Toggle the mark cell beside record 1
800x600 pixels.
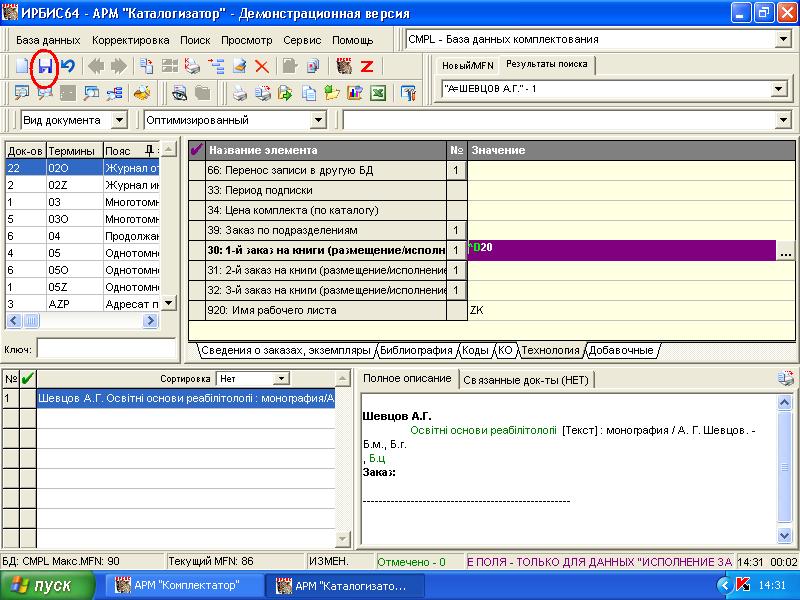click(x=27, y=398)
